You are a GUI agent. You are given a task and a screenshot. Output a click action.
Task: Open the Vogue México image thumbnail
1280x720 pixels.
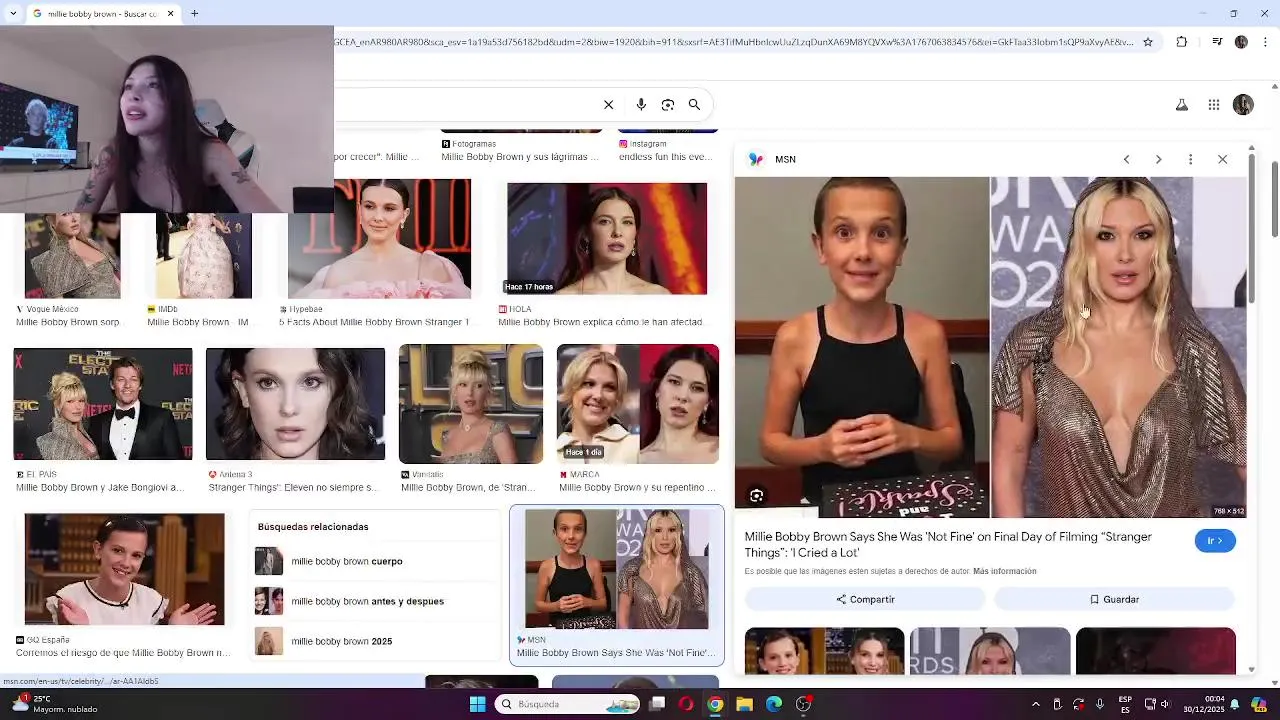tap(72, 256)
